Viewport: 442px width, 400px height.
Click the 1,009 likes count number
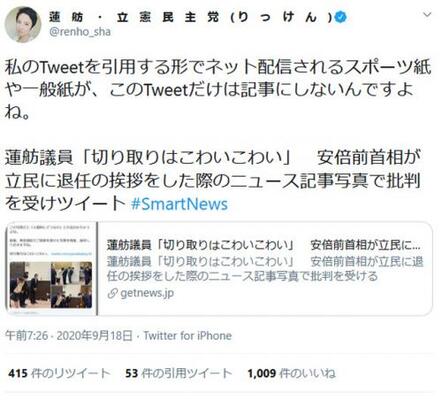click(262, 373)
